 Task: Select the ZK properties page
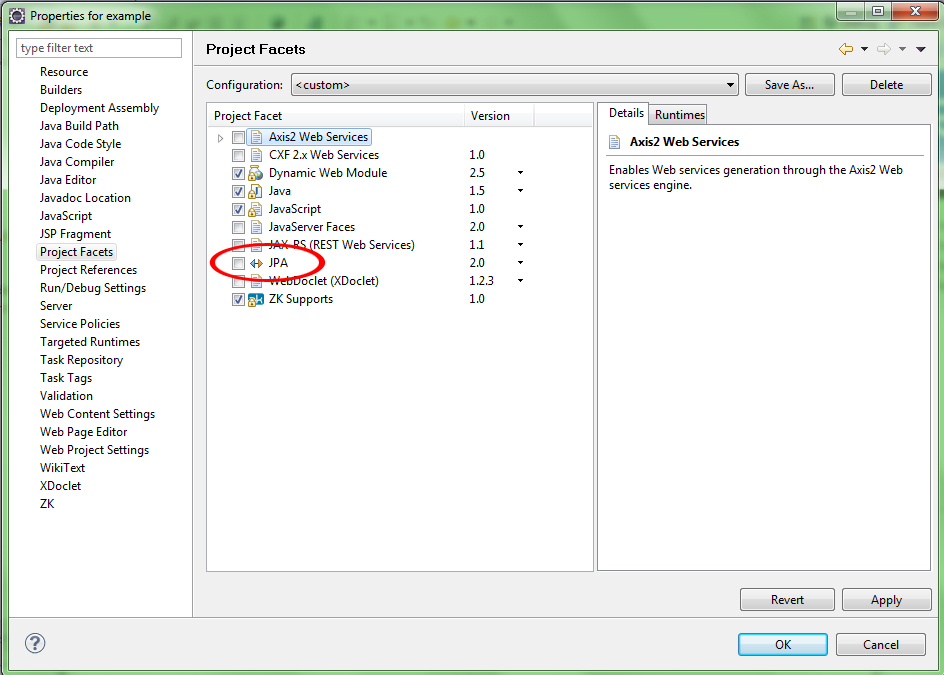click(x=47, y=504)
